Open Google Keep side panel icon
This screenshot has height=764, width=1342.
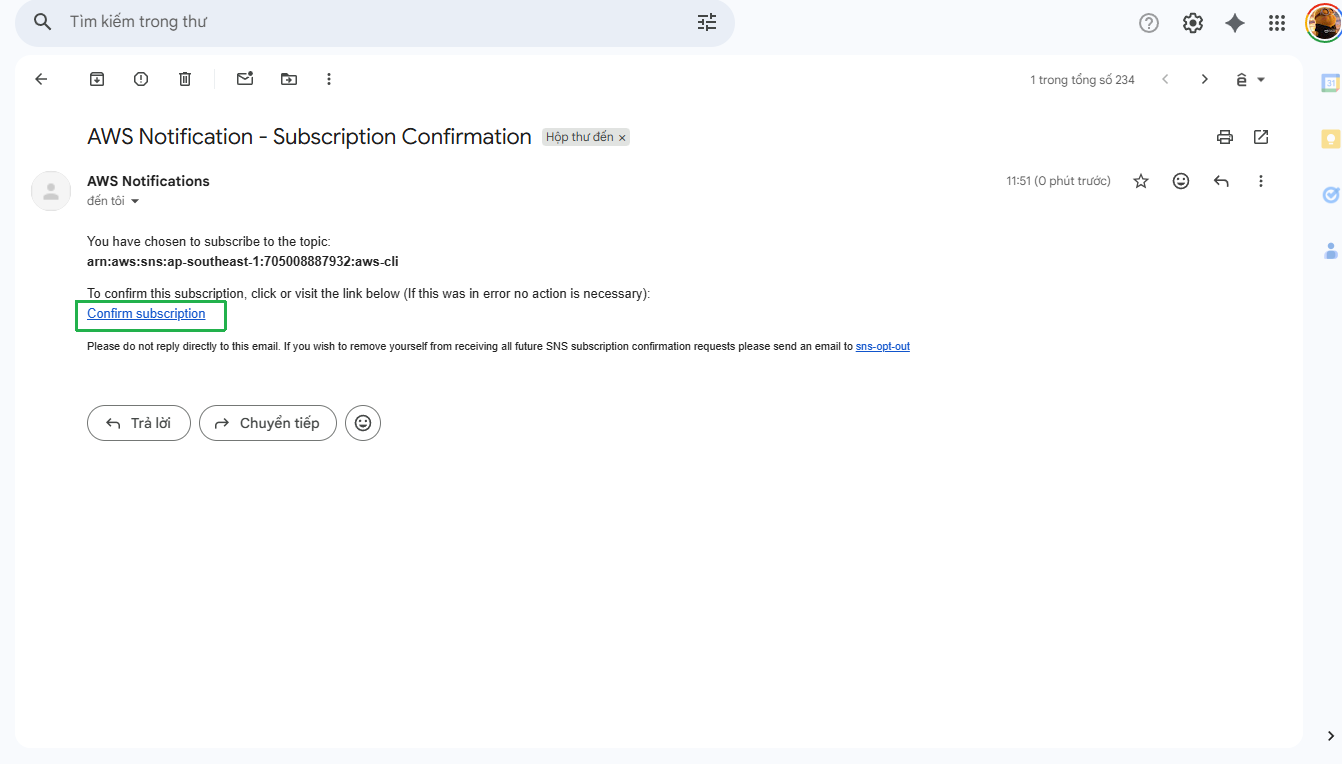pyautogui.click(x=1330, y=140)
